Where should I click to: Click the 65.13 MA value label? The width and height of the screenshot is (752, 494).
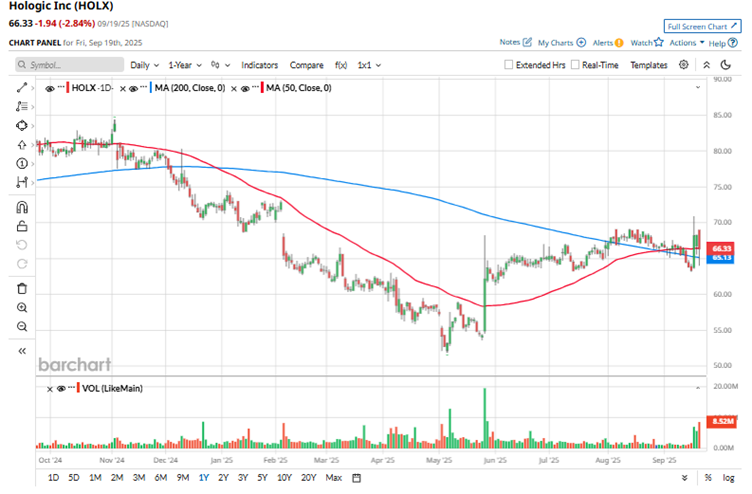pos(721,258)
